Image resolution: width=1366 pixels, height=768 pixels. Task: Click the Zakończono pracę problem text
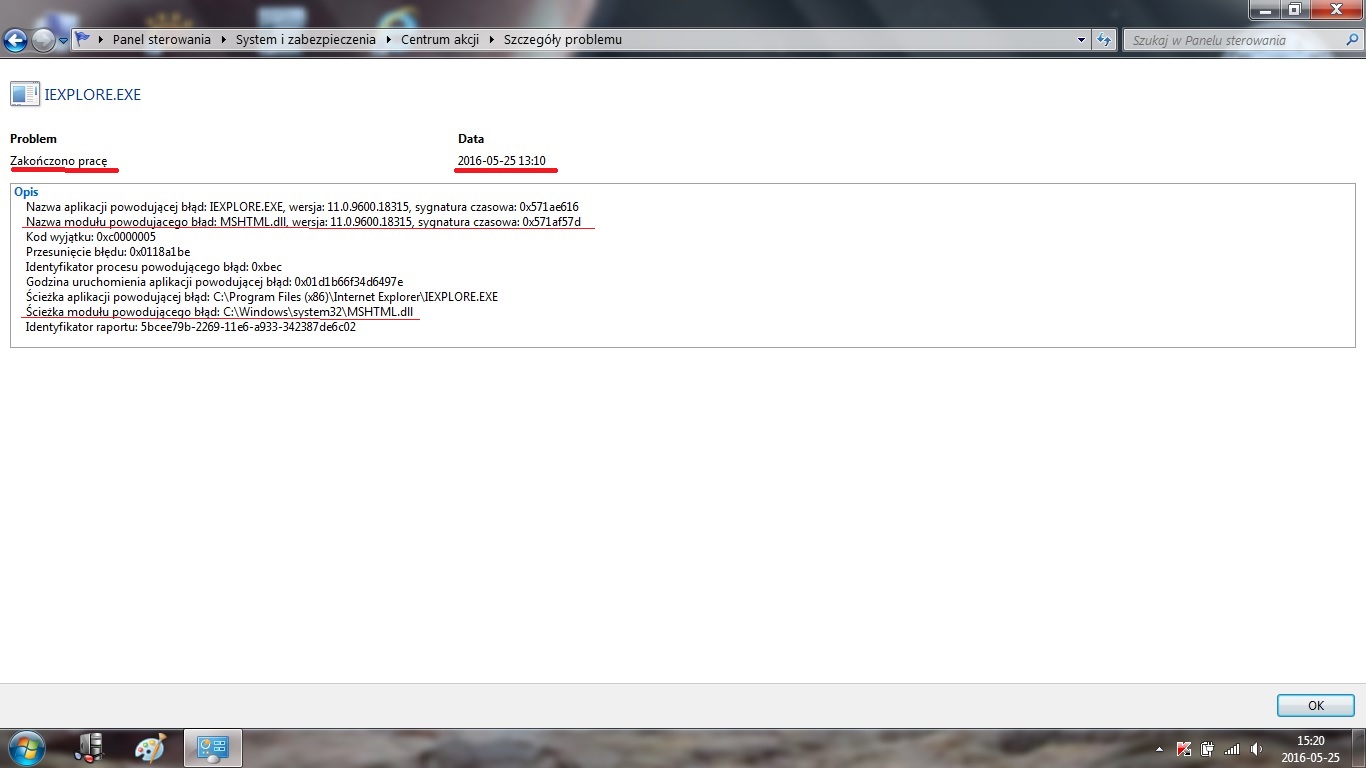coord(58,161)
